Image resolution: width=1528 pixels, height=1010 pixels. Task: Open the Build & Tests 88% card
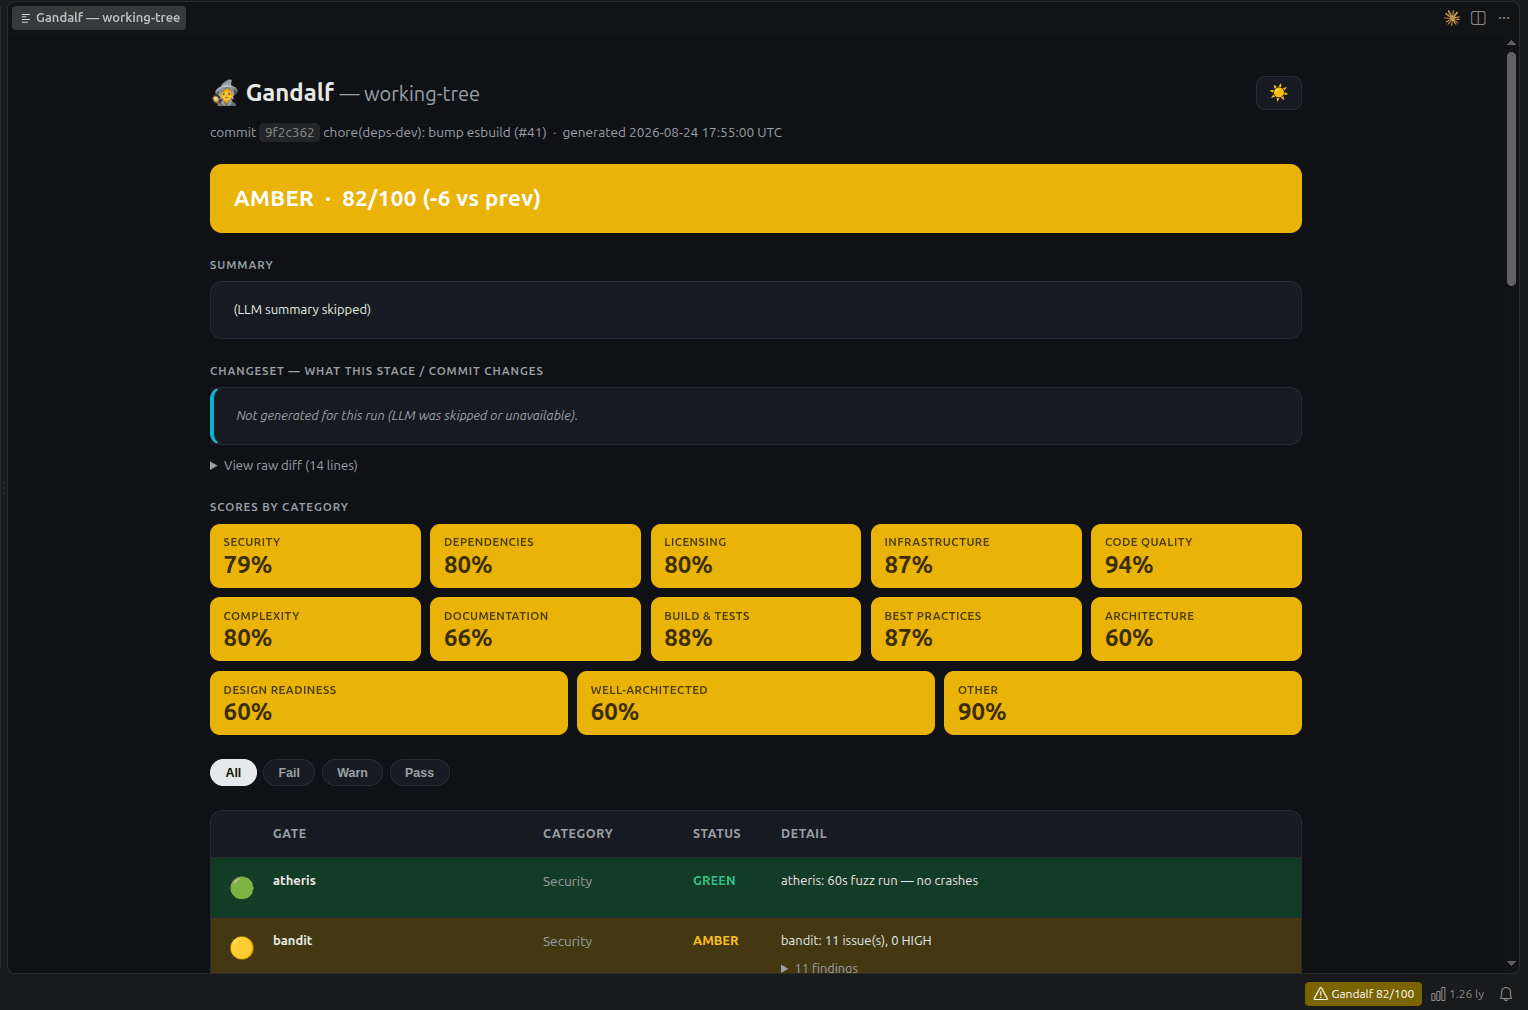pyautogui.click(x=756, y=629)
